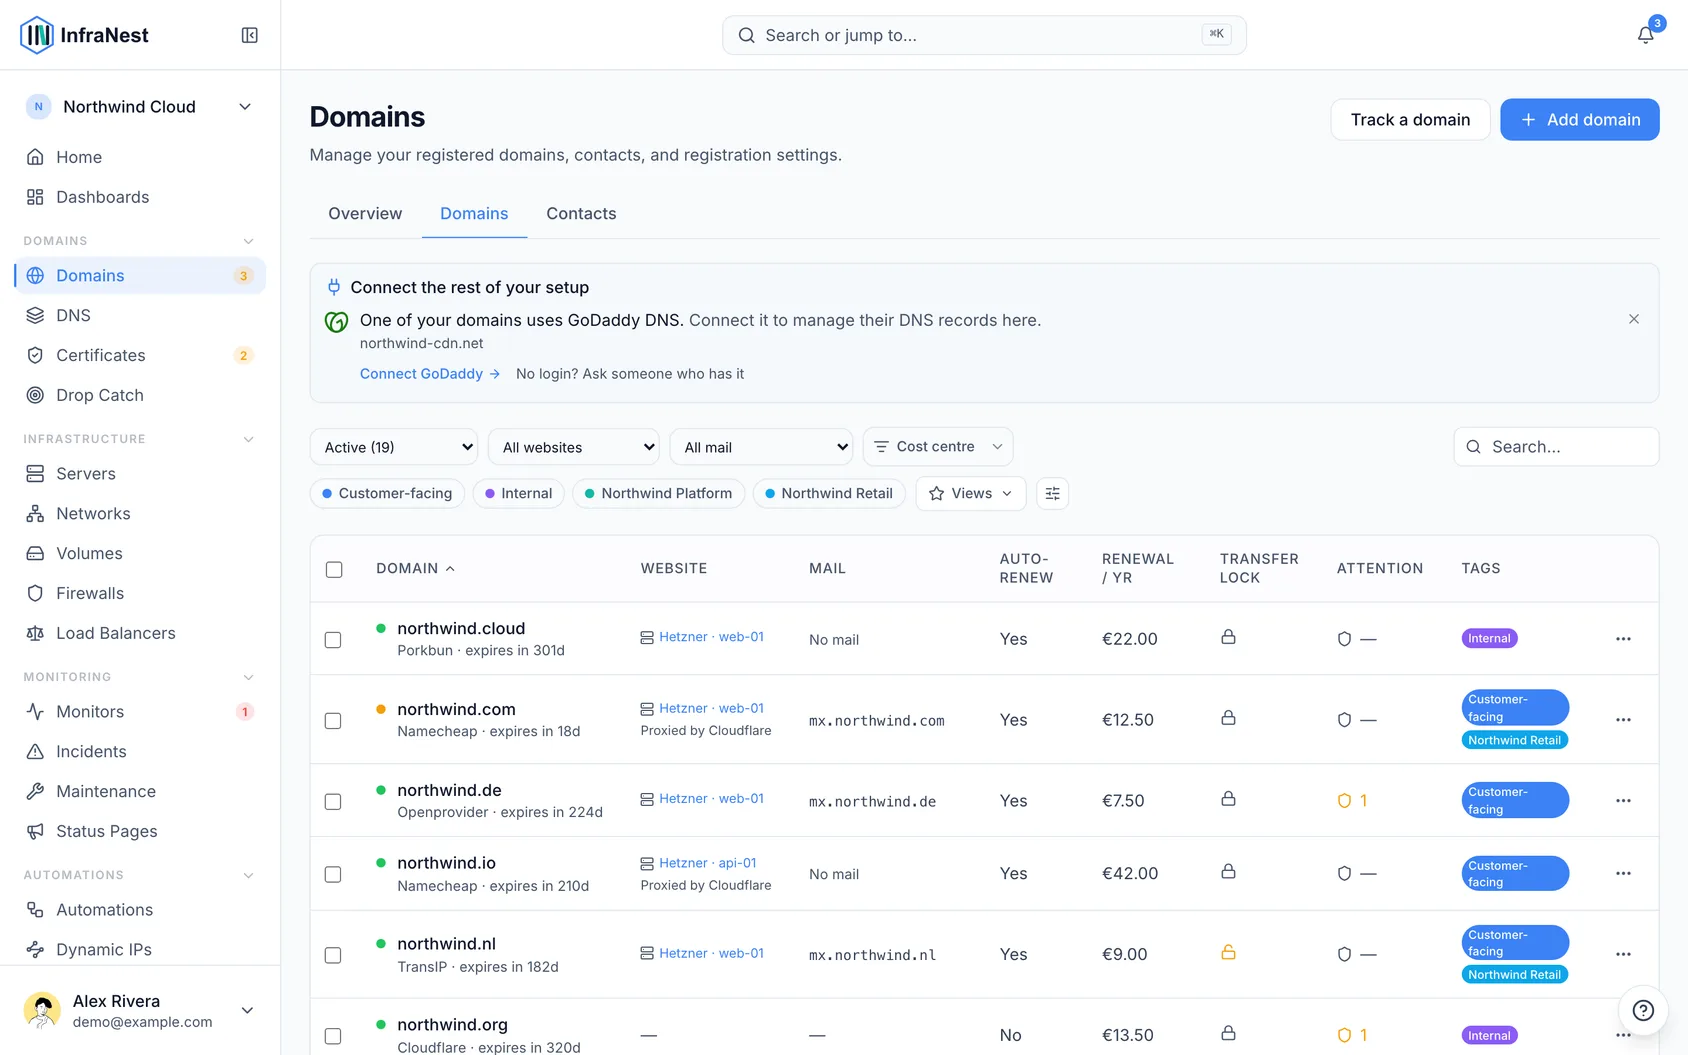
Task: Open Volumes section
Action: pos(140,554)
